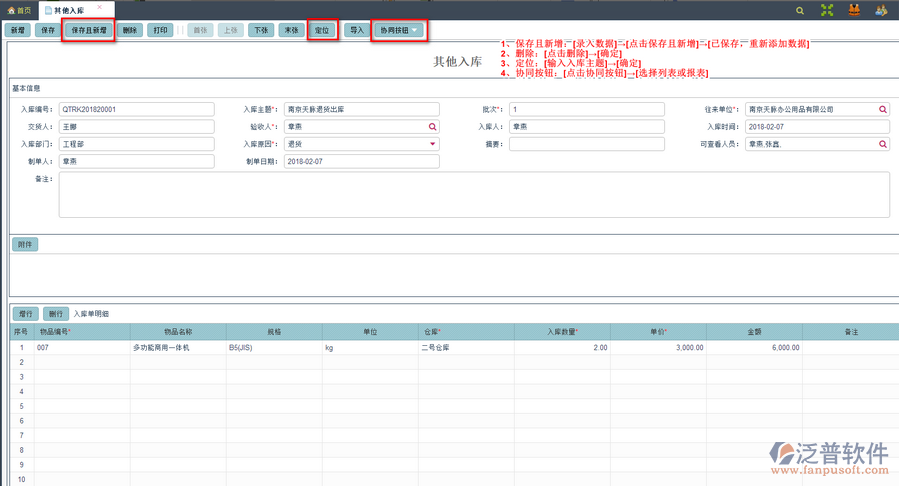Screen dimensions: 899x486
Task: Add a row with 增行 button
Action: (x=26, y=313)
